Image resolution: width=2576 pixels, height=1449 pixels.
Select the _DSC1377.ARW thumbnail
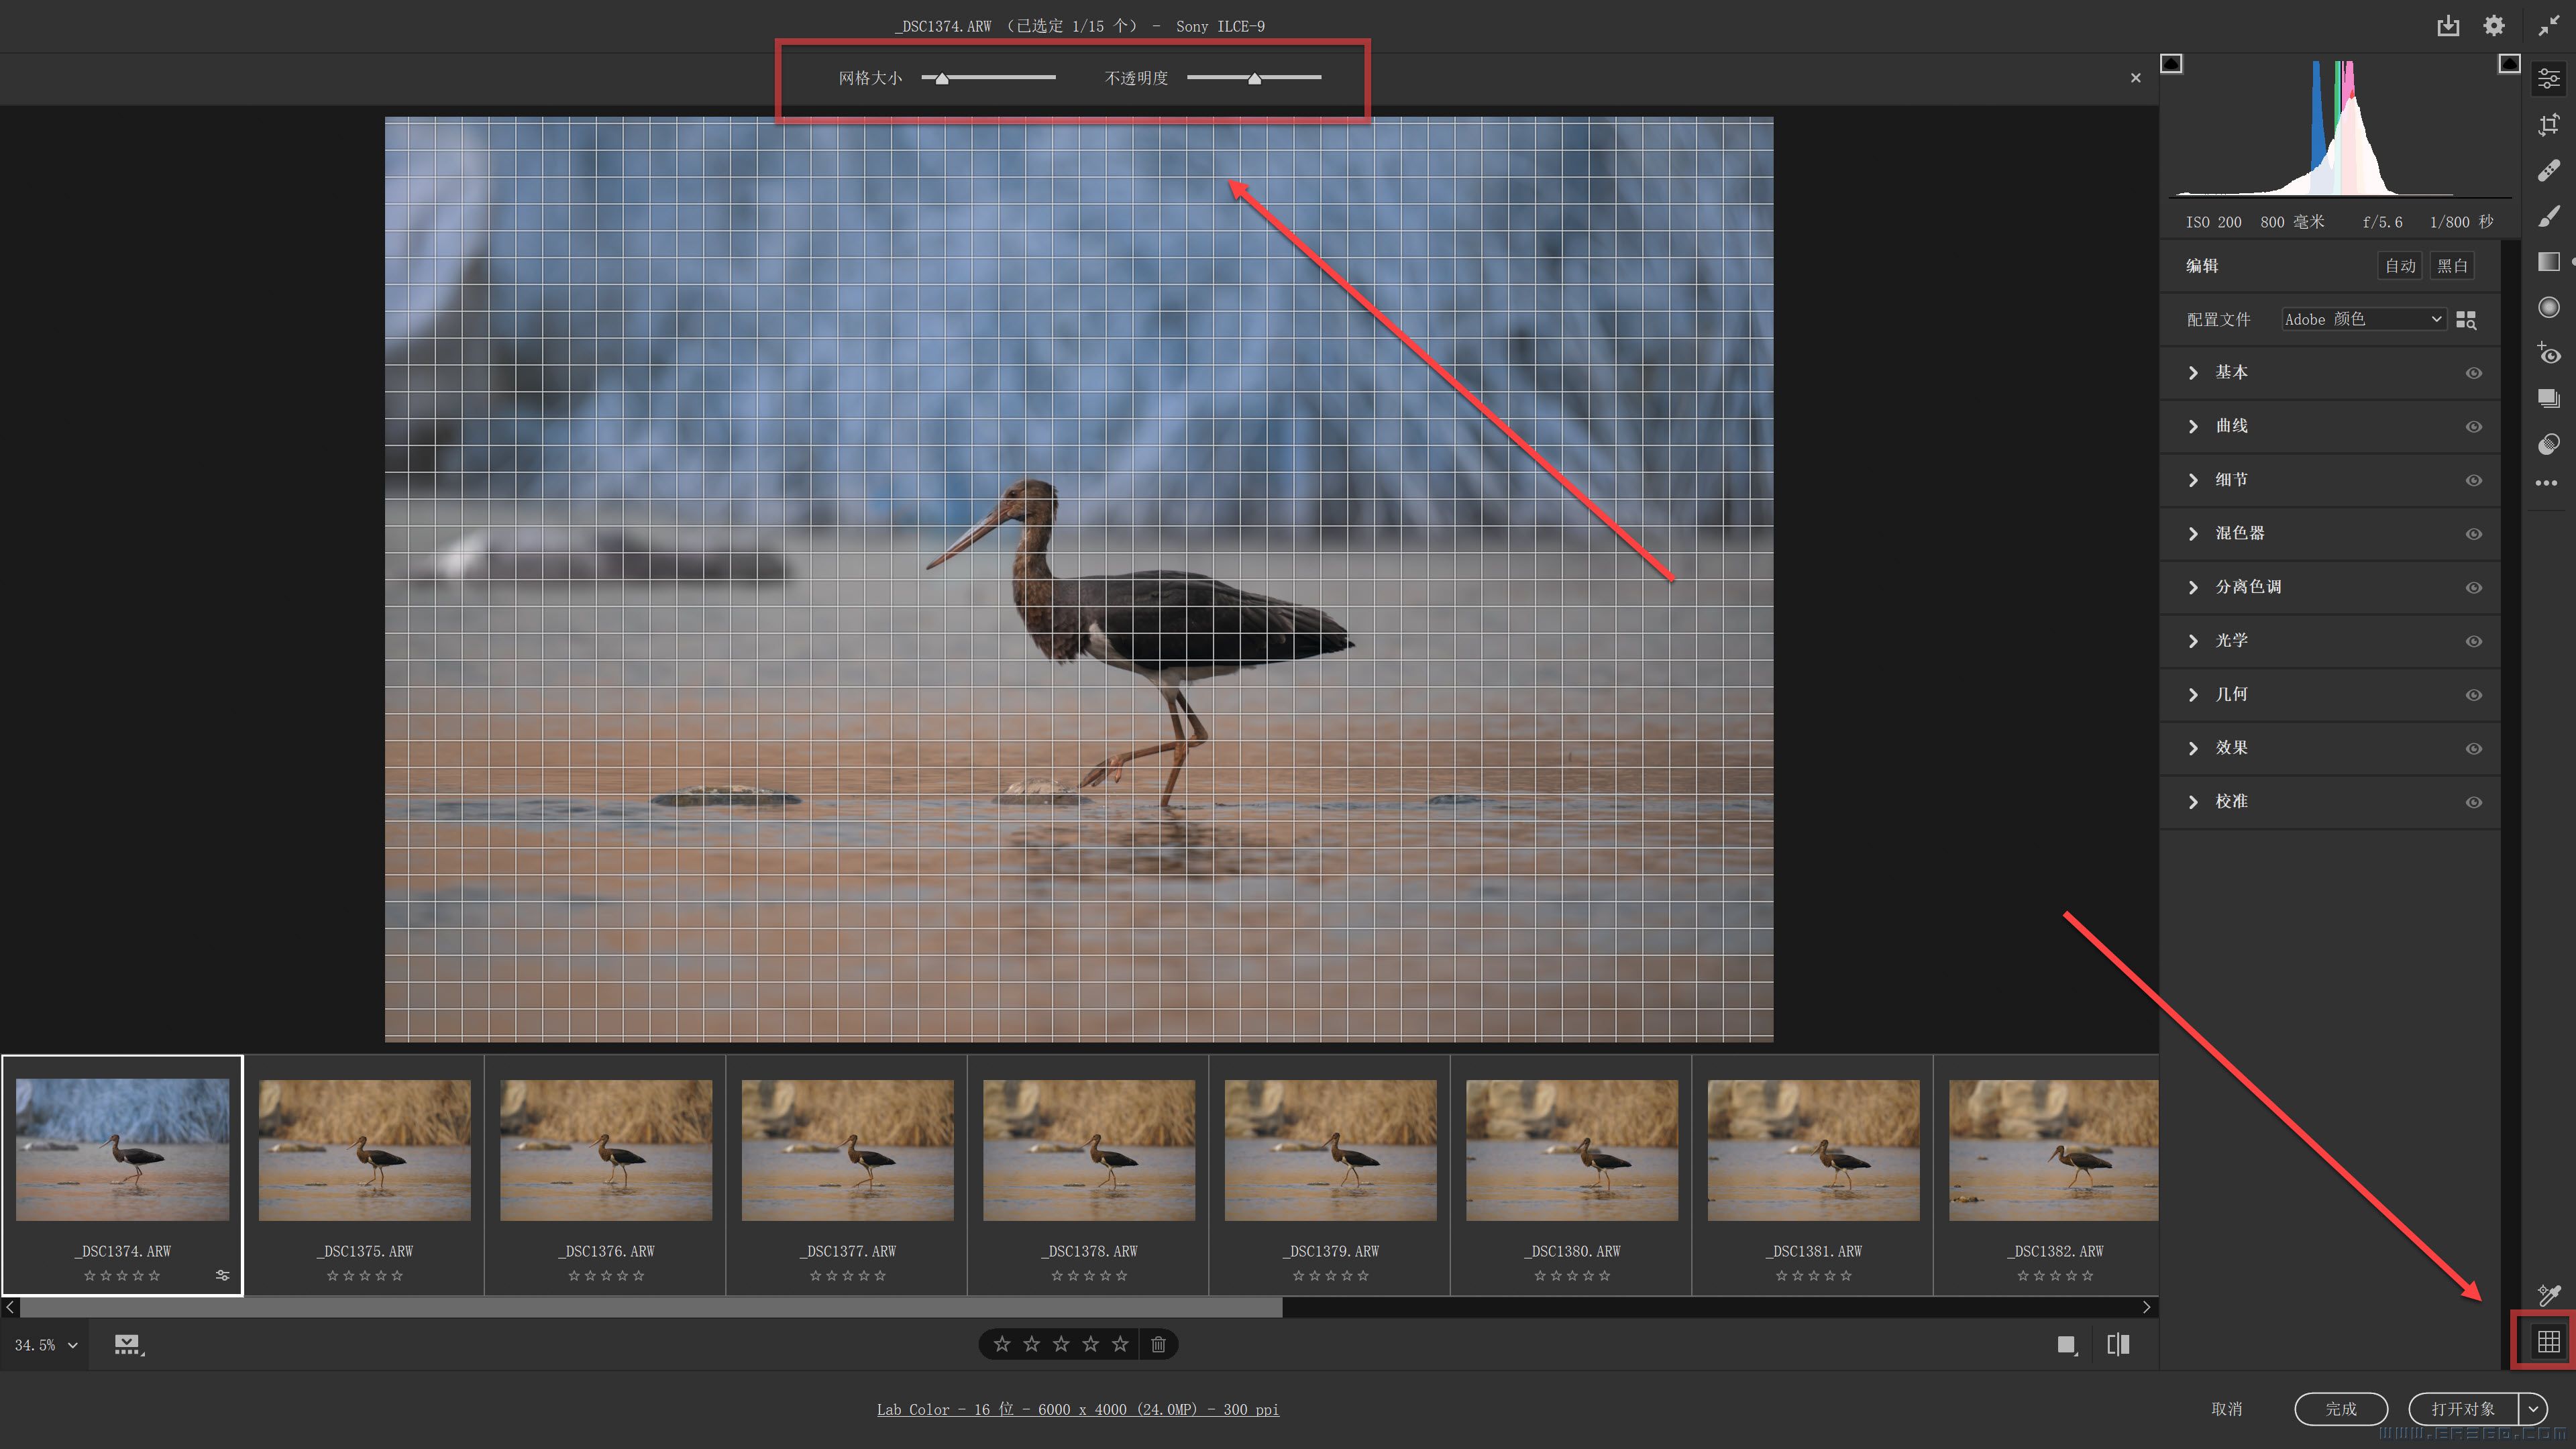pos(847,1150)
